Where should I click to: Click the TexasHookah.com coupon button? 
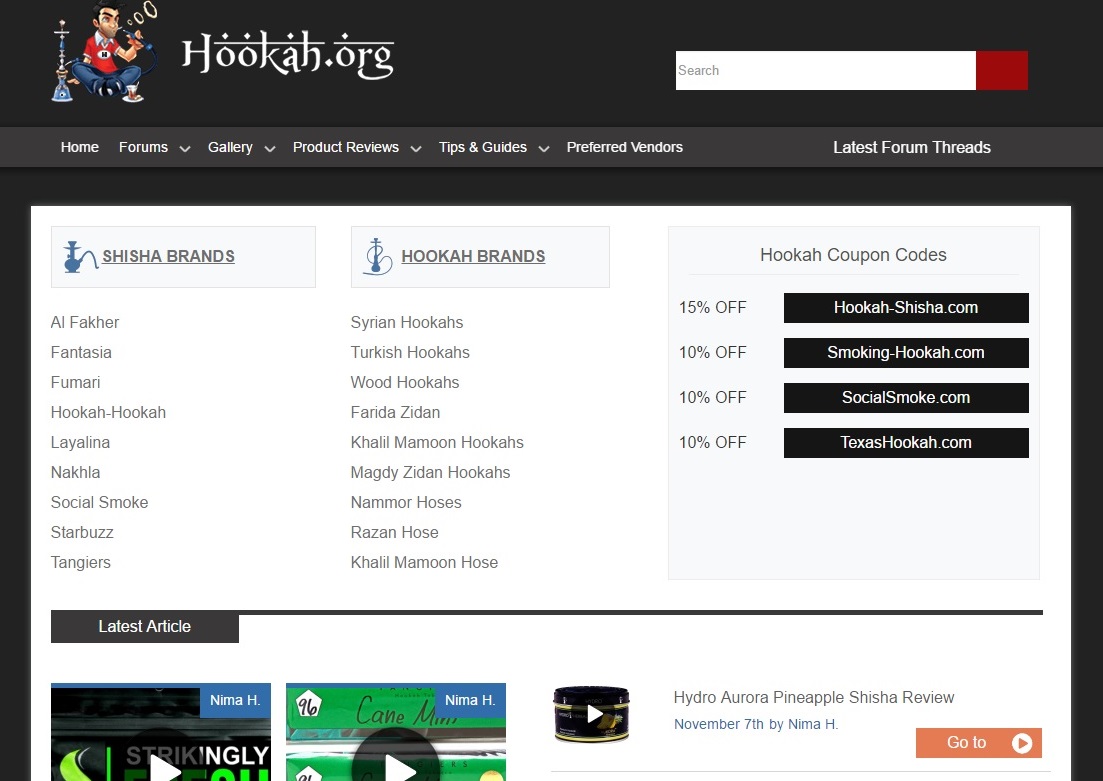pyautogui.click(x=906, y=443)
